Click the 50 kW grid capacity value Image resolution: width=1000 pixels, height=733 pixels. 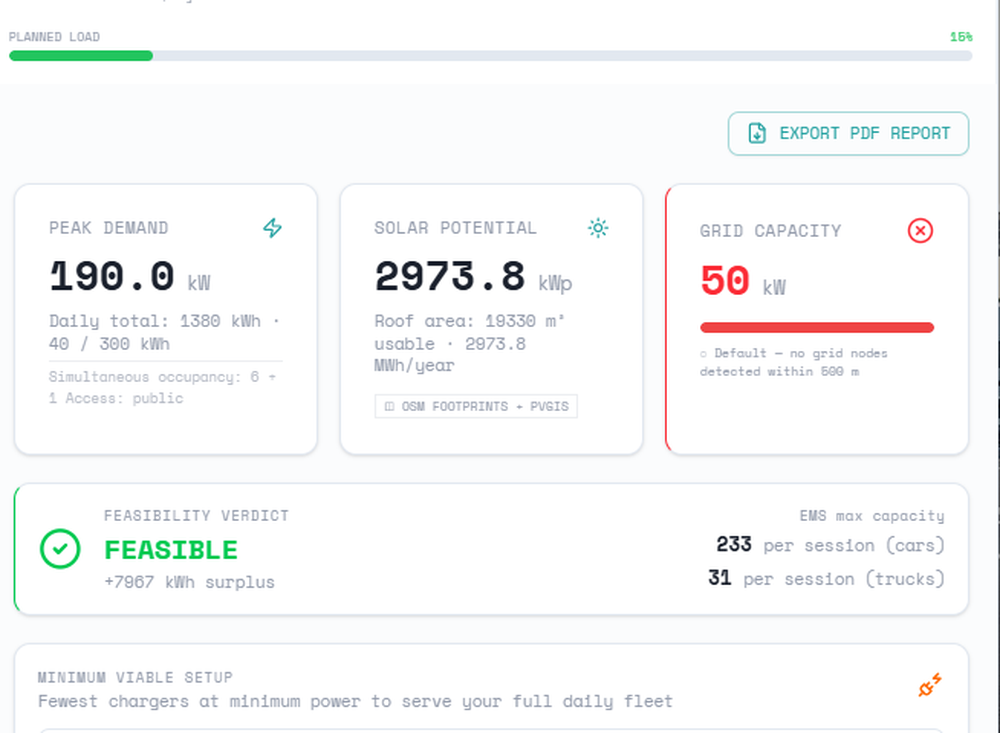pyautogui.click(x=743, y=281)
